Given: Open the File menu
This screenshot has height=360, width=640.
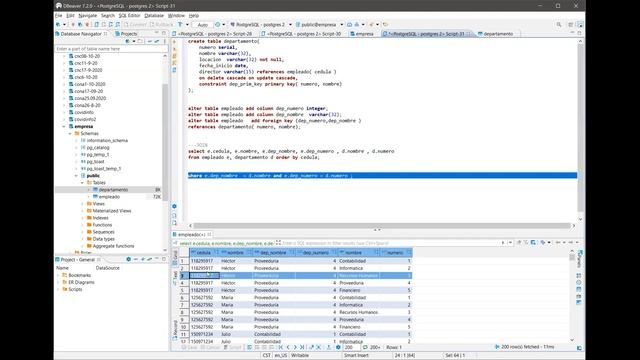Looking at the screenshot, I should [x=59, y=16].
